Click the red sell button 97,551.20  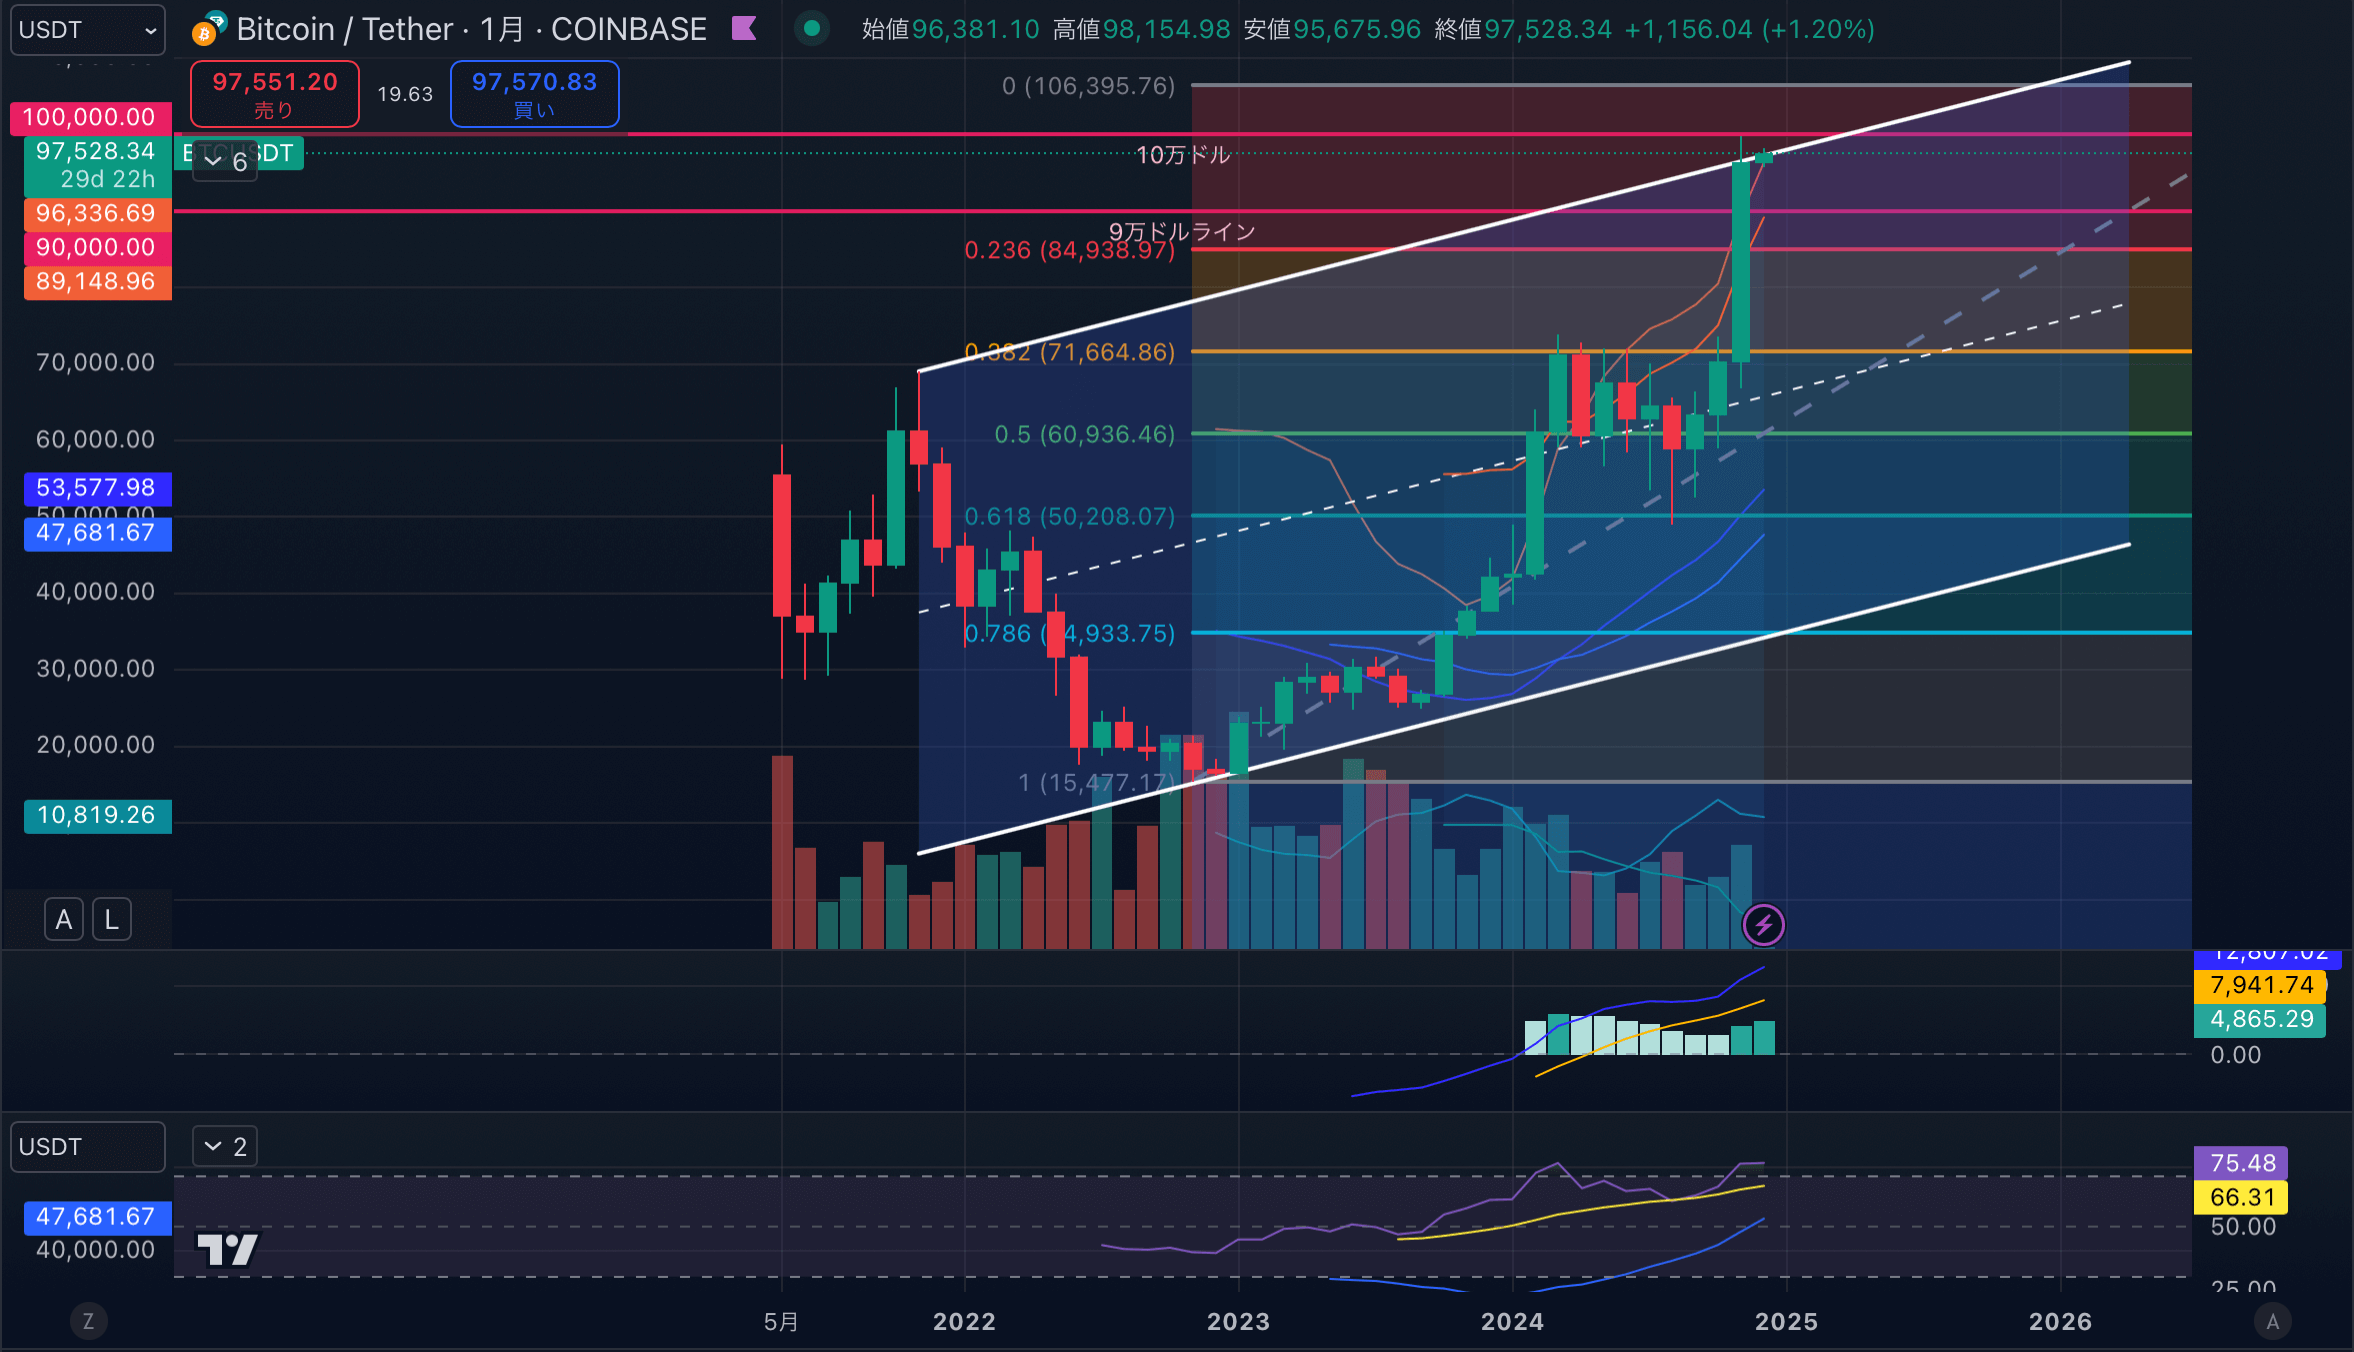[x=275, y=94]
